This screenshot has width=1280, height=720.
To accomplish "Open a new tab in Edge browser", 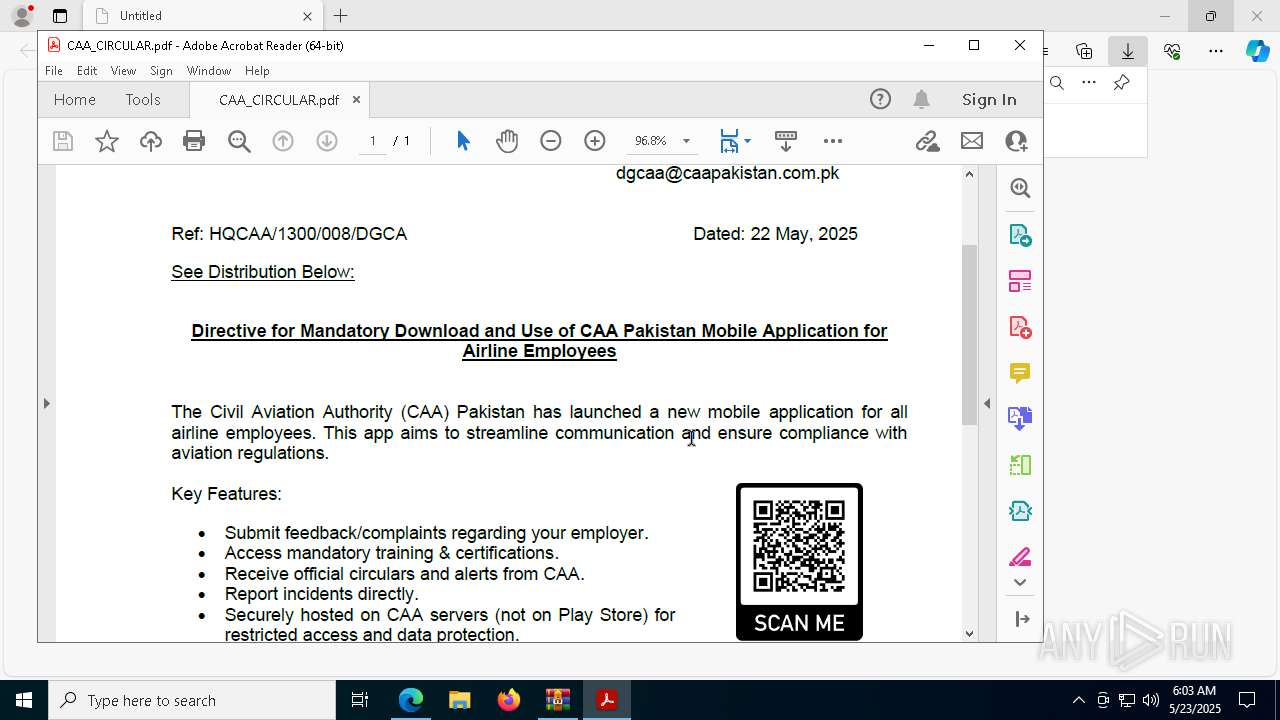I will tap(341, 16).
